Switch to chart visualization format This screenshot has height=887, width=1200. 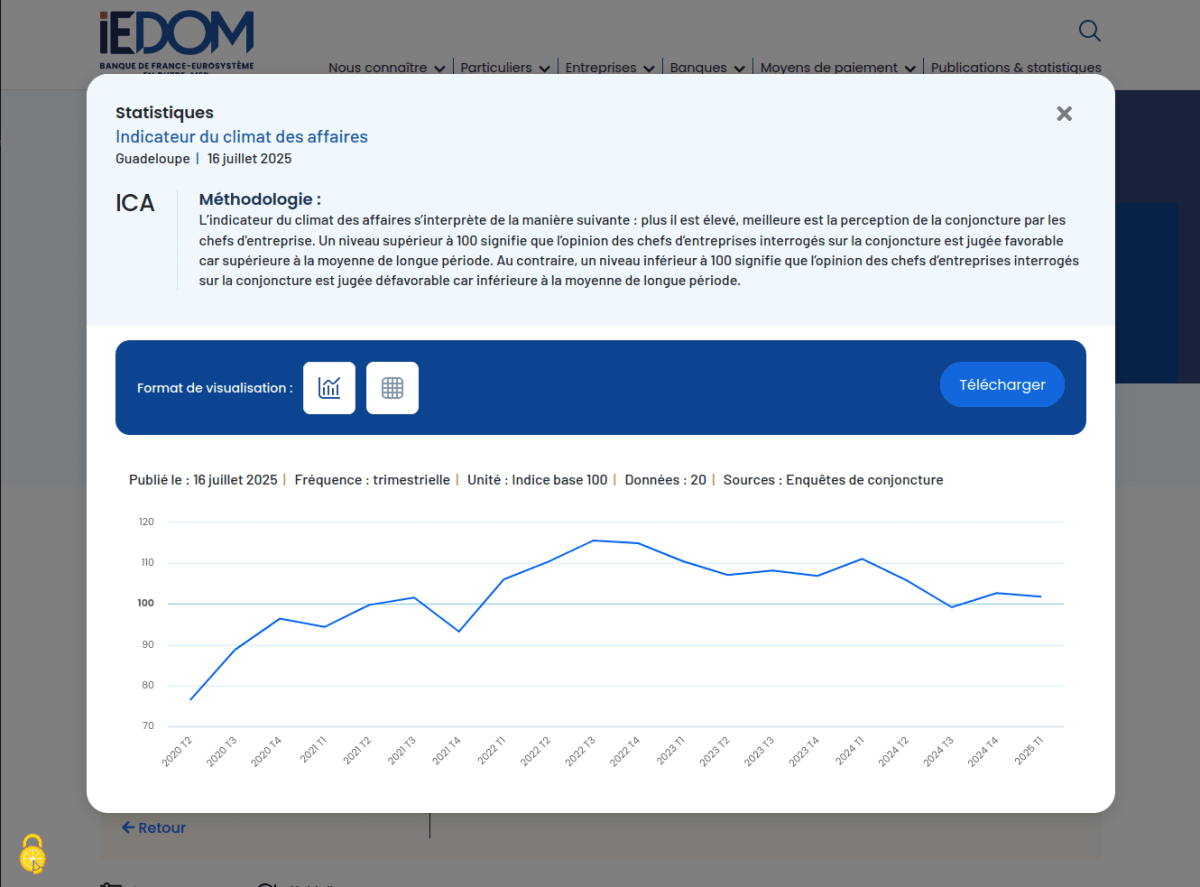coord(329,388)
